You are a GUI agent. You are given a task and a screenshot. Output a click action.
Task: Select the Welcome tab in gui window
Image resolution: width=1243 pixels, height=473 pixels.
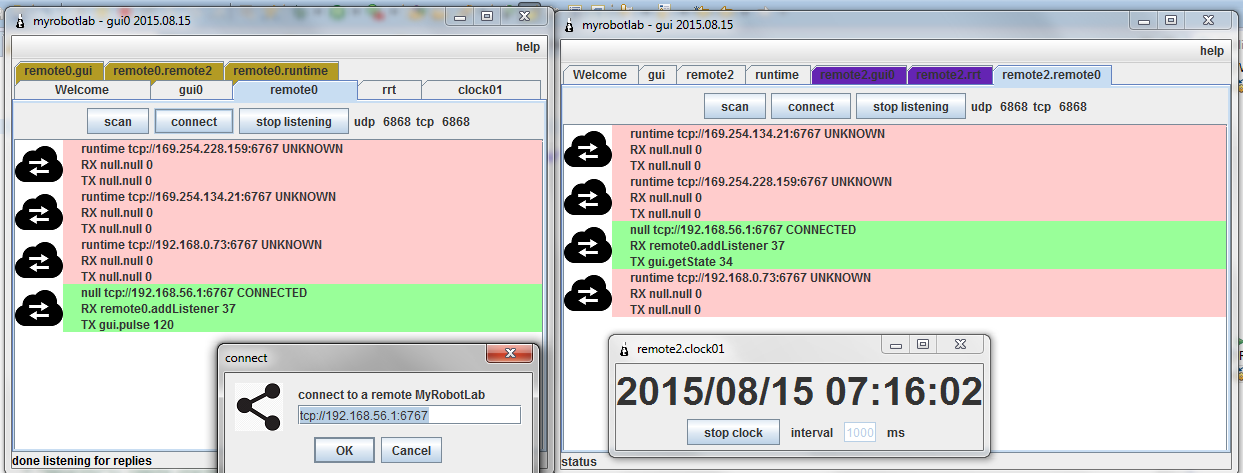[600, 75]
